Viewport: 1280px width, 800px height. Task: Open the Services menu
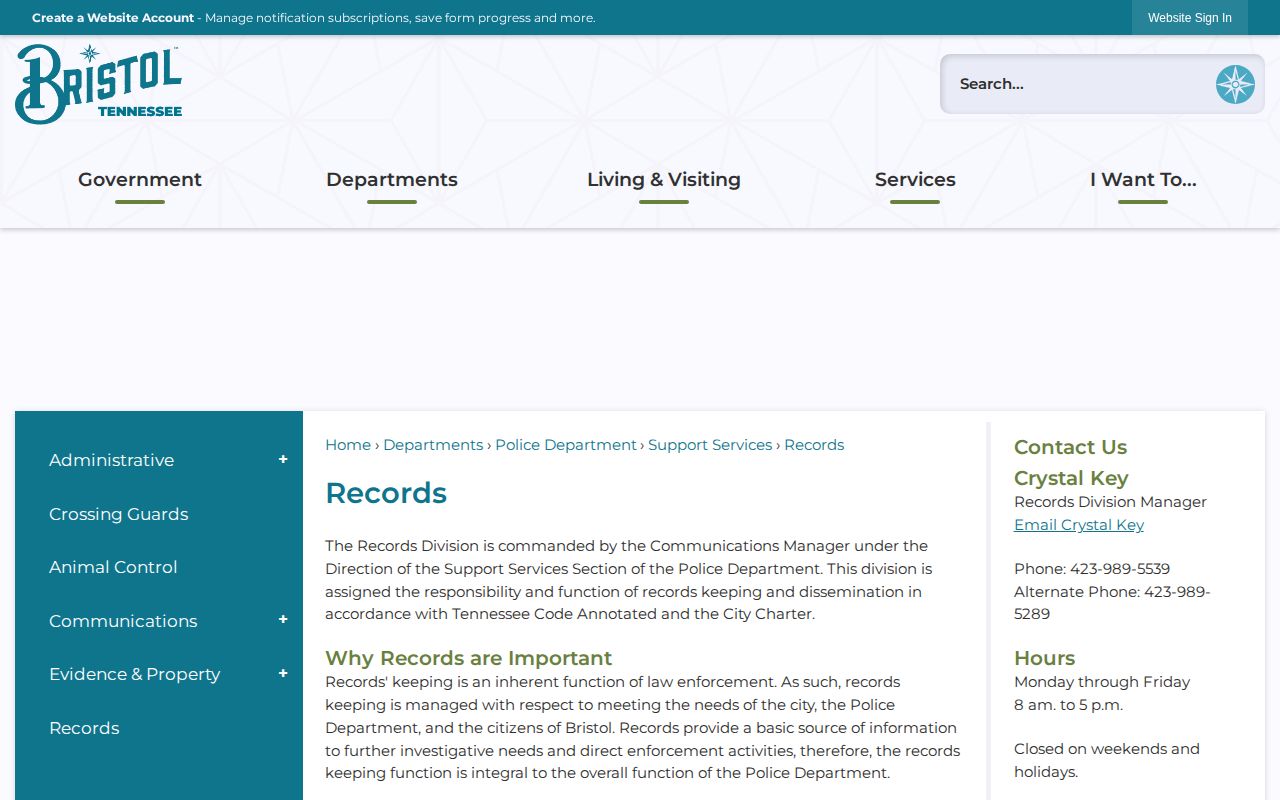[x=915, y=180]
